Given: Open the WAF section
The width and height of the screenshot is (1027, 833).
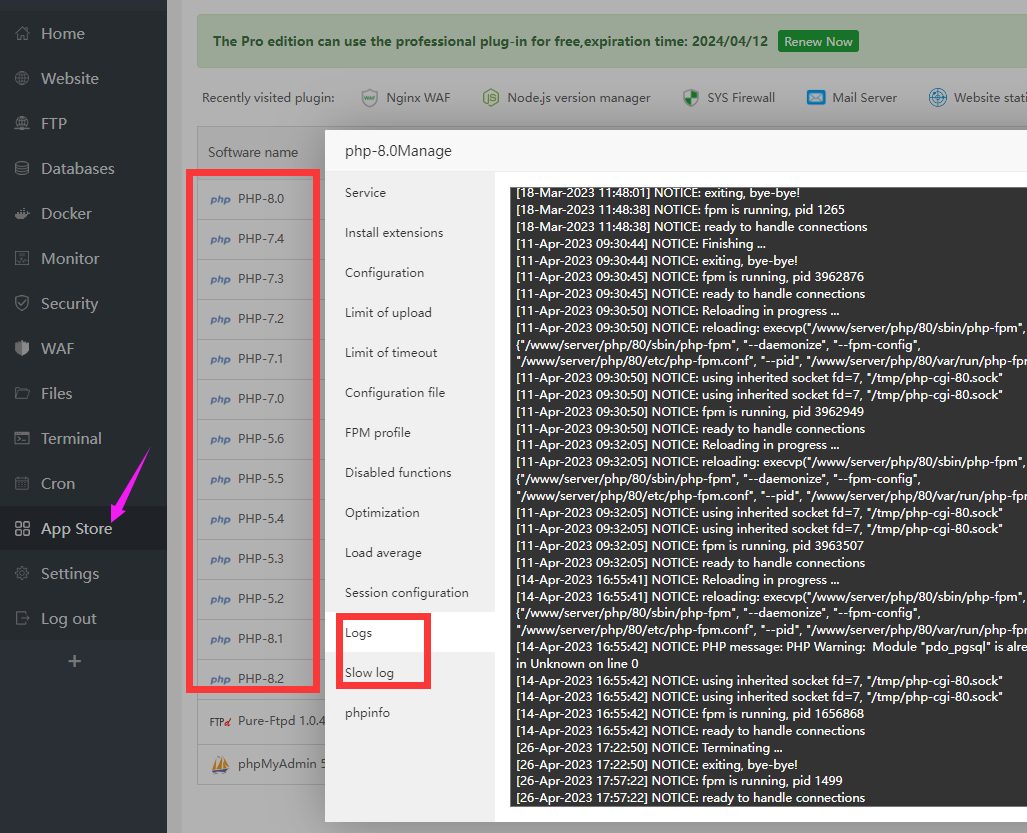Looking at the screenshot, I should tap(55, 348).
